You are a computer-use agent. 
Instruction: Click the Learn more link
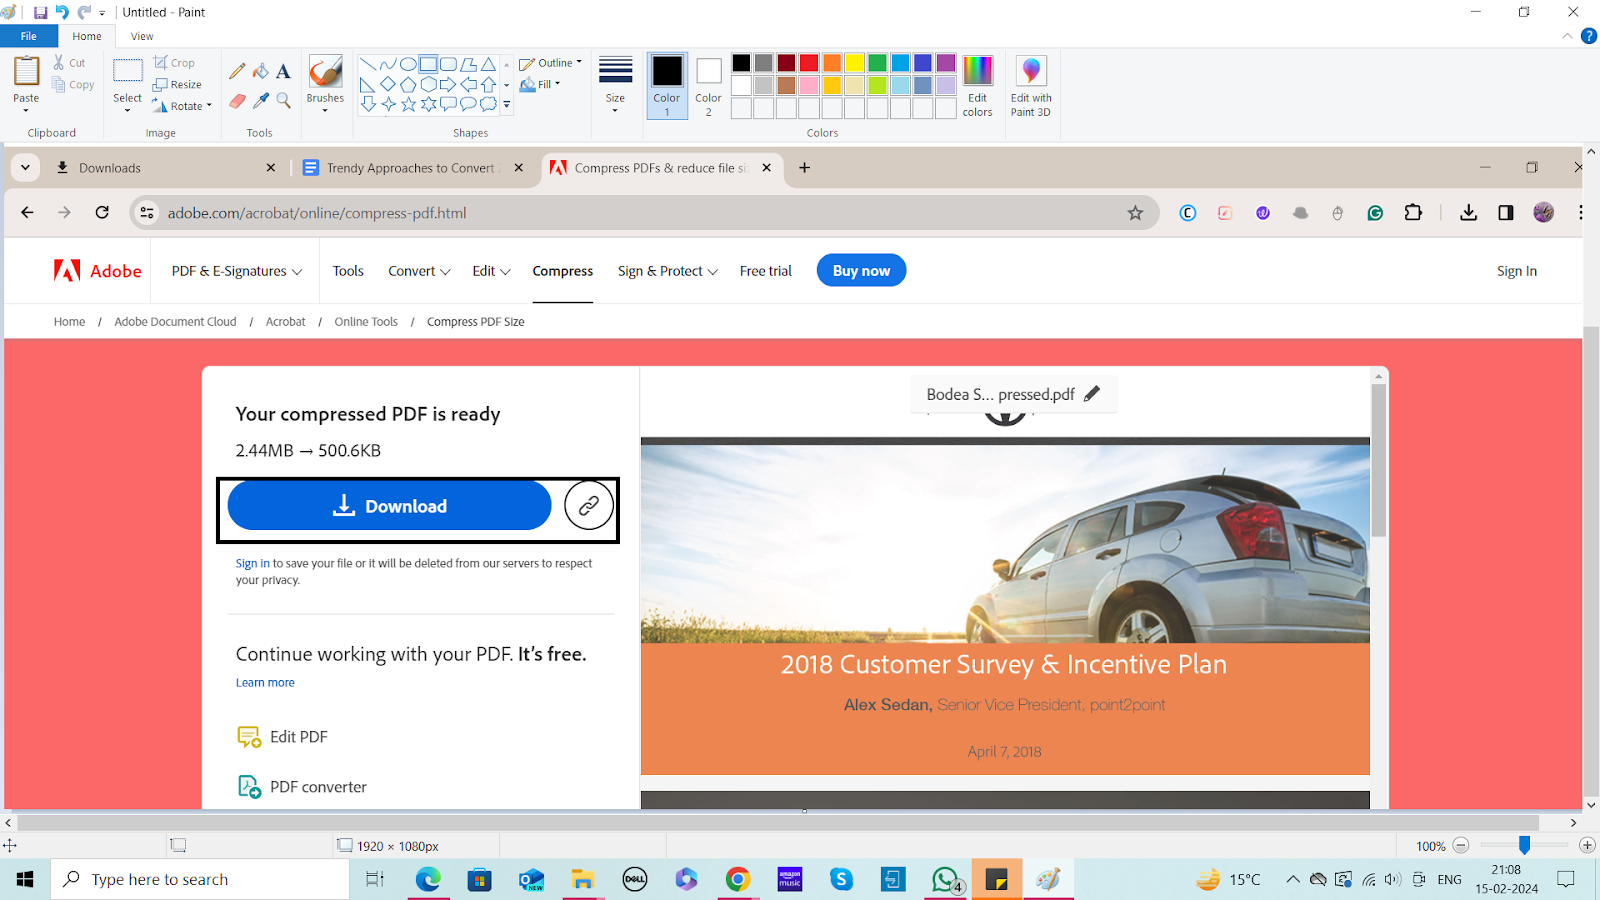coord(265,683)
